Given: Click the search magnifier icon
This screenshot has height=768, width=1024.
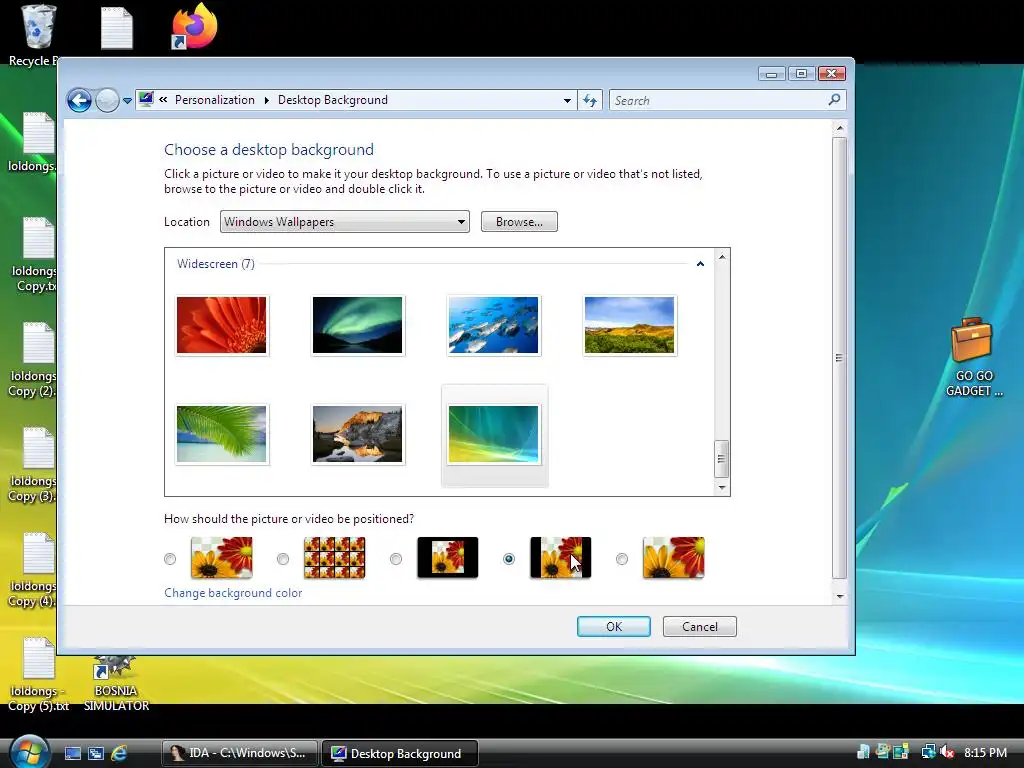Looking at the screenshot, I should (834, 100).
